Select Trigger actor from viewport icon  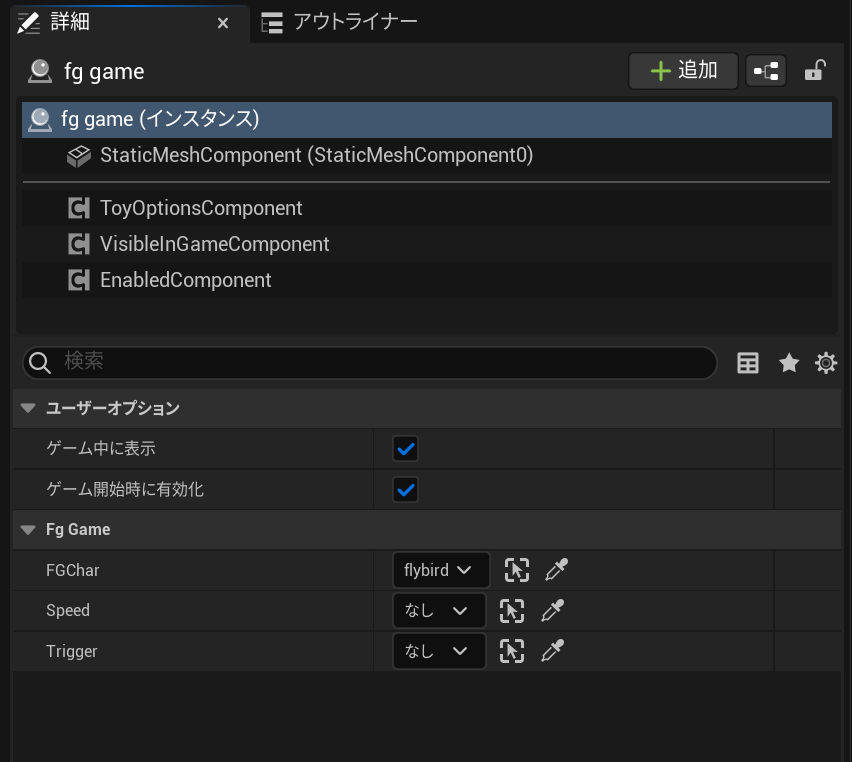pos(512,651)
